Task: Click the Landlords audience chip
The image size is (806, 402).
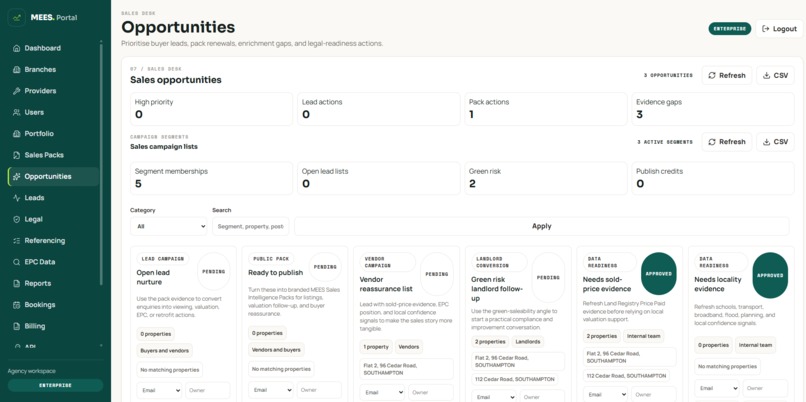Action: pyautogui.click(x=528, y=342)
